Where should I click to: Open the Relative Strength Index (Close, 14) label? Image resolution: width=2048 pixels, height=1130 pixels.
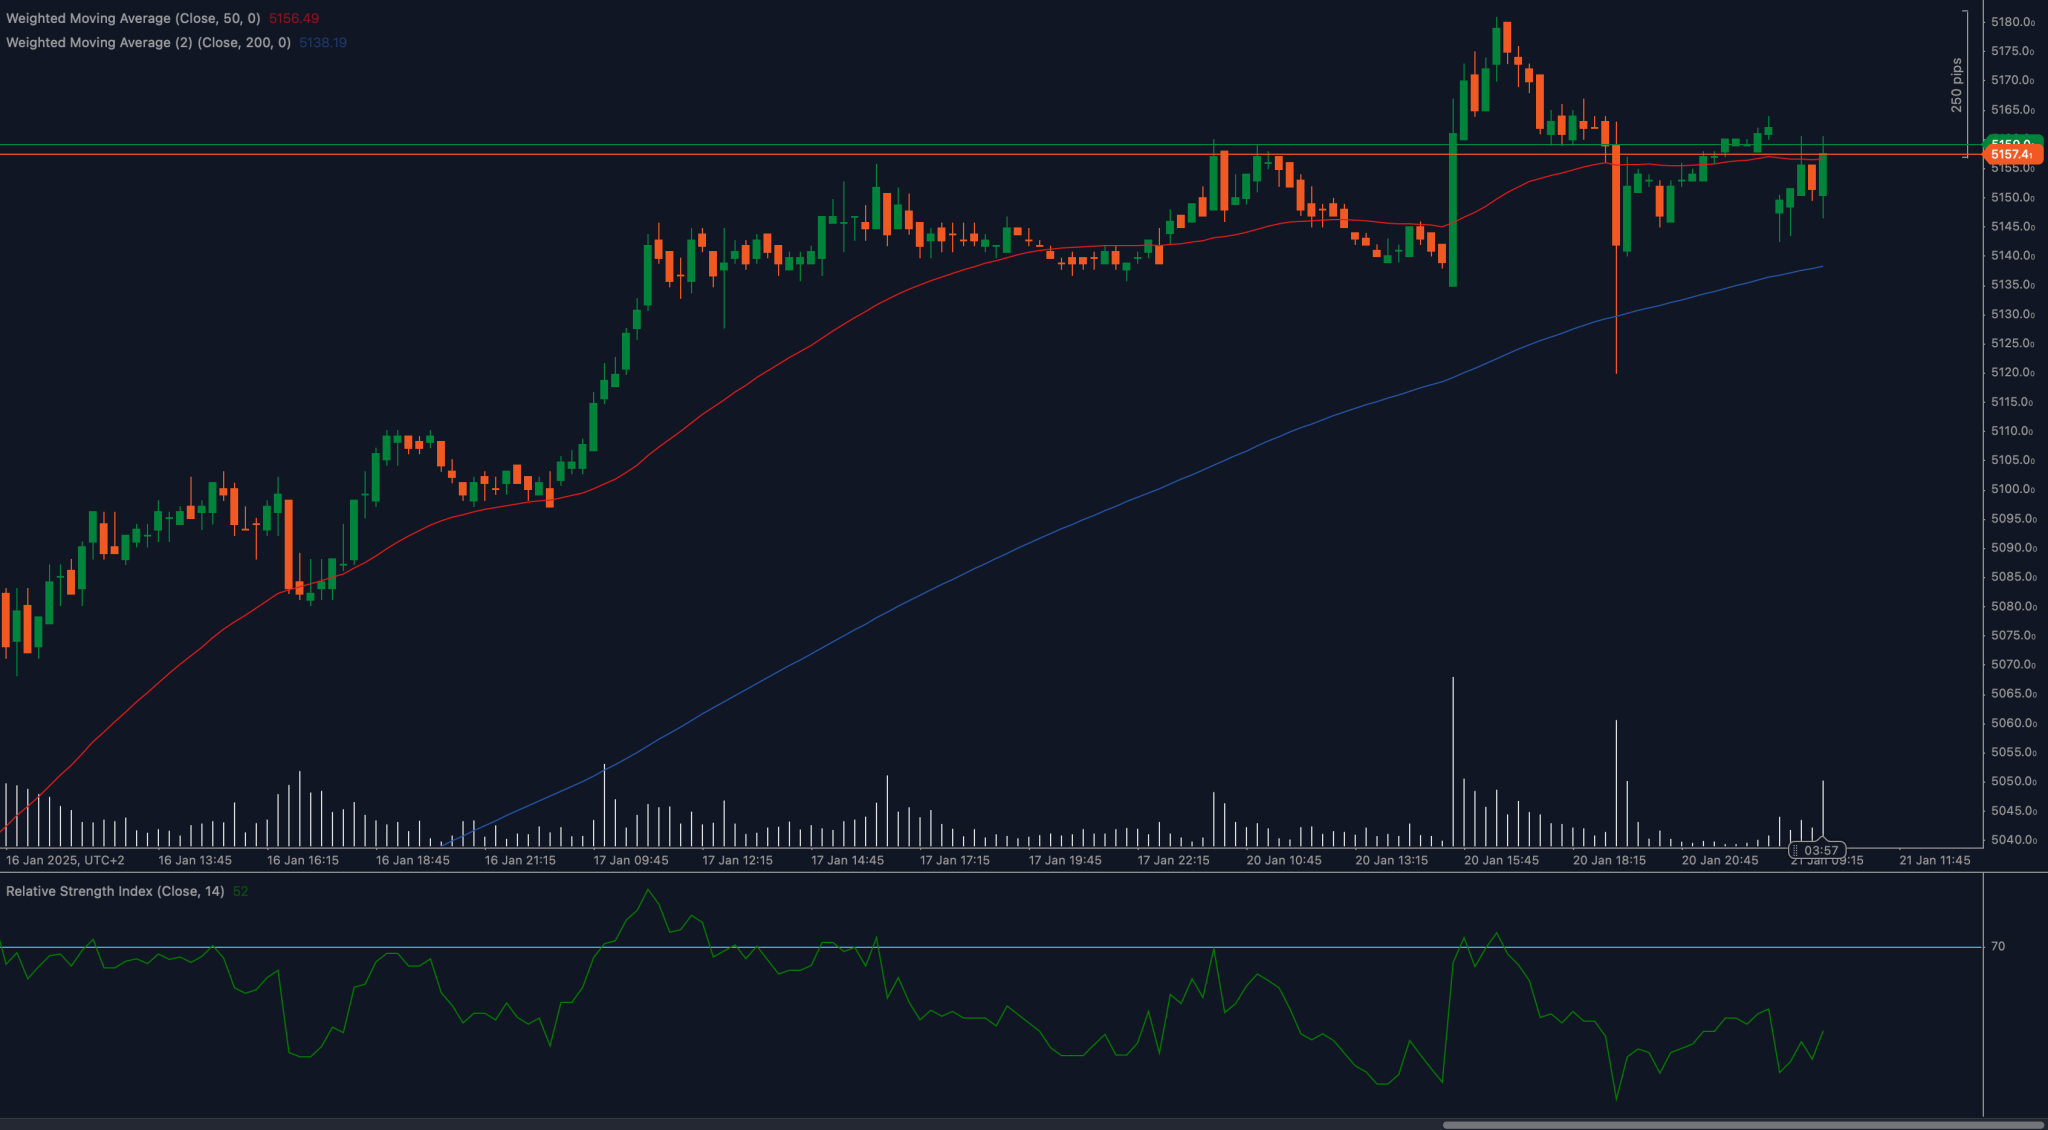(x=115, y=891)
